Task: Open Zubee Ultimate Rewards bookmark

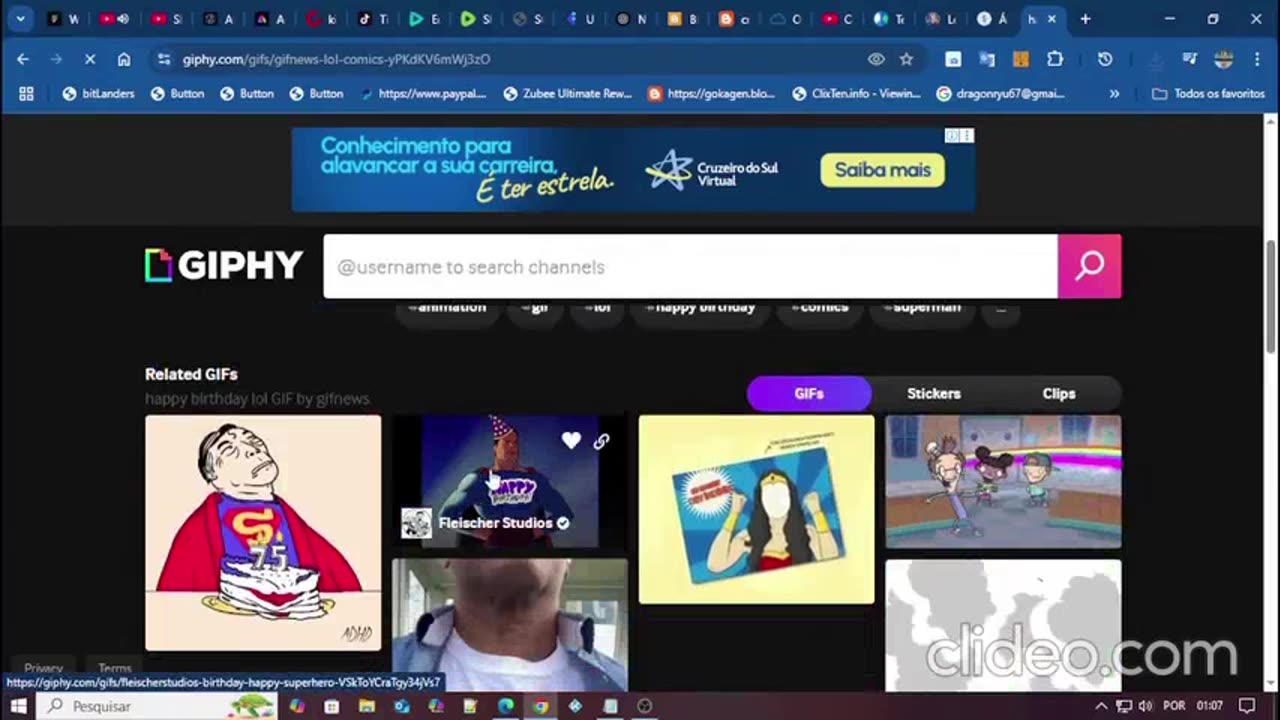Action: 568,93
